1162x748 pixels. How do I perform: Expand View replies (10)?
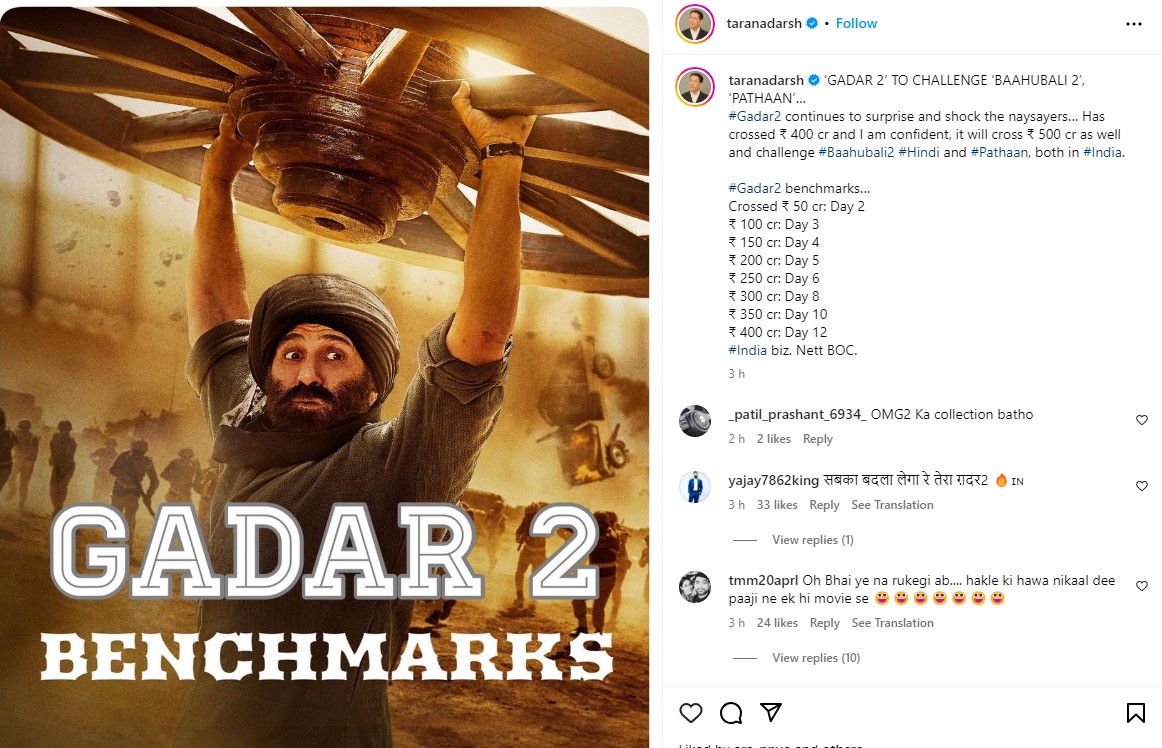[816, 658]
